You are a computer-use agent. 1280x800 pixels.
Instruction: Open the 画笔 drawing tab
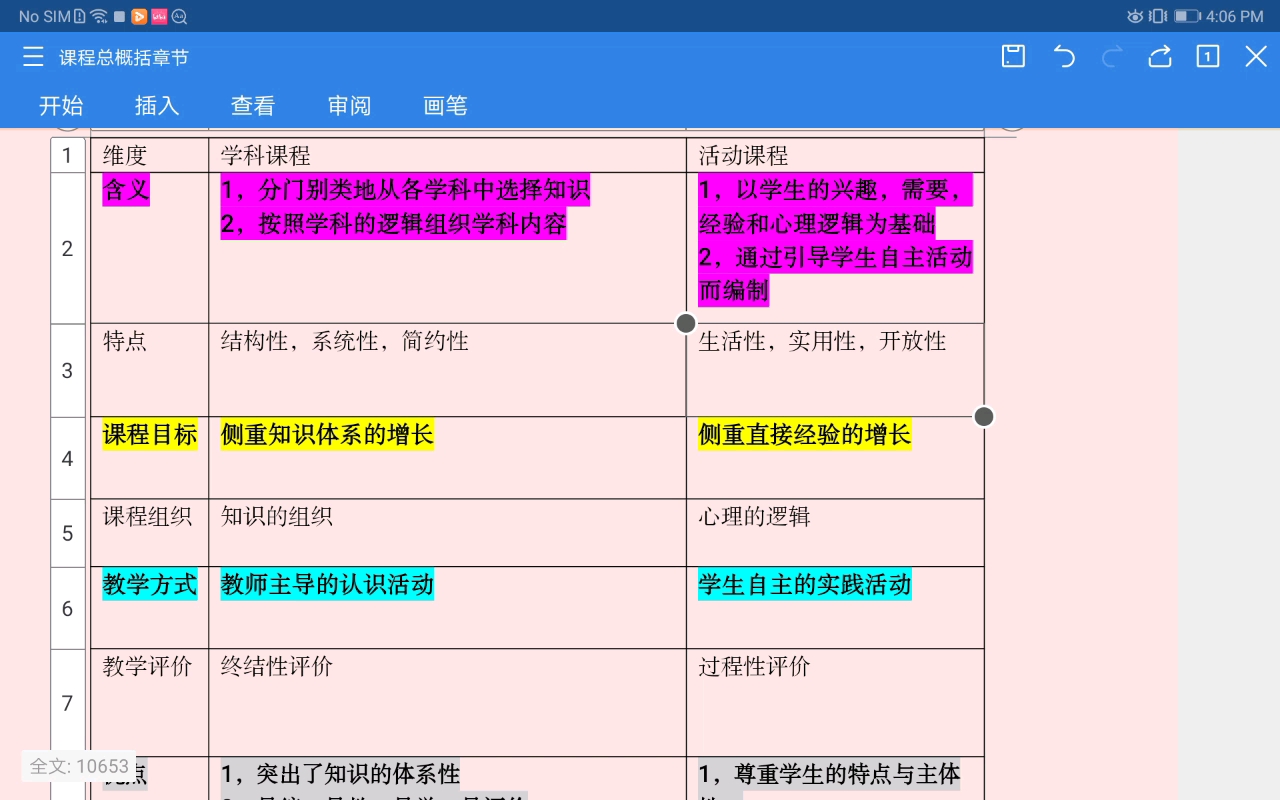click(444, 106)
